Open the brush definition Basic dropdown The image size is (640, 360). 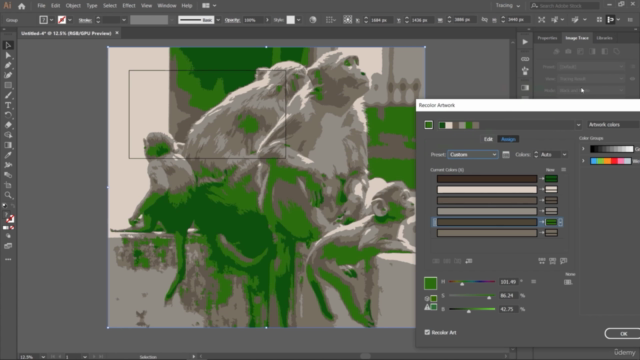coord(218,20)
